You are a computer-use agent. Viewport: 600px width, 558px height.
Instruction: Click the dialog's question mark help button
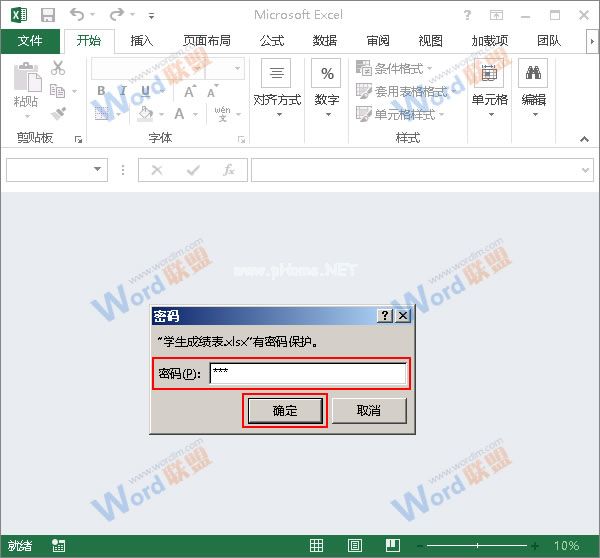385,315
